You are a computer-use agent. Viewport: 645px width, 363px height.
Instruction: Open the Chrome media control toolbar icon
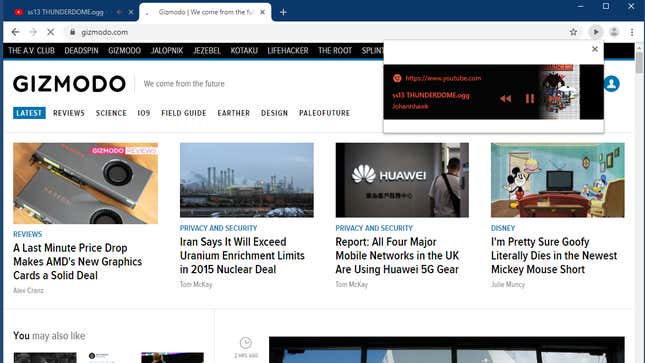tap(596, 32)
